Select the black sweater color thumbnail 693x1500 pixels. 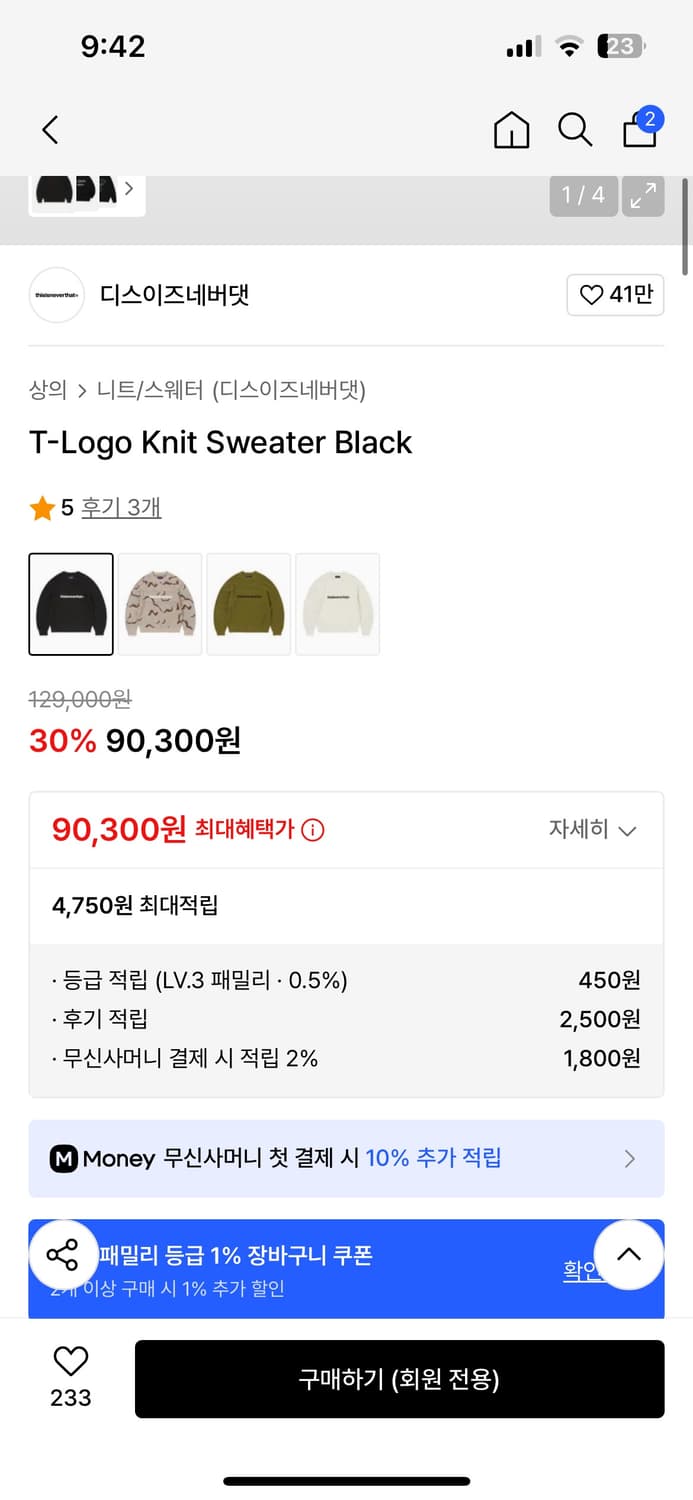pos(70,604)
